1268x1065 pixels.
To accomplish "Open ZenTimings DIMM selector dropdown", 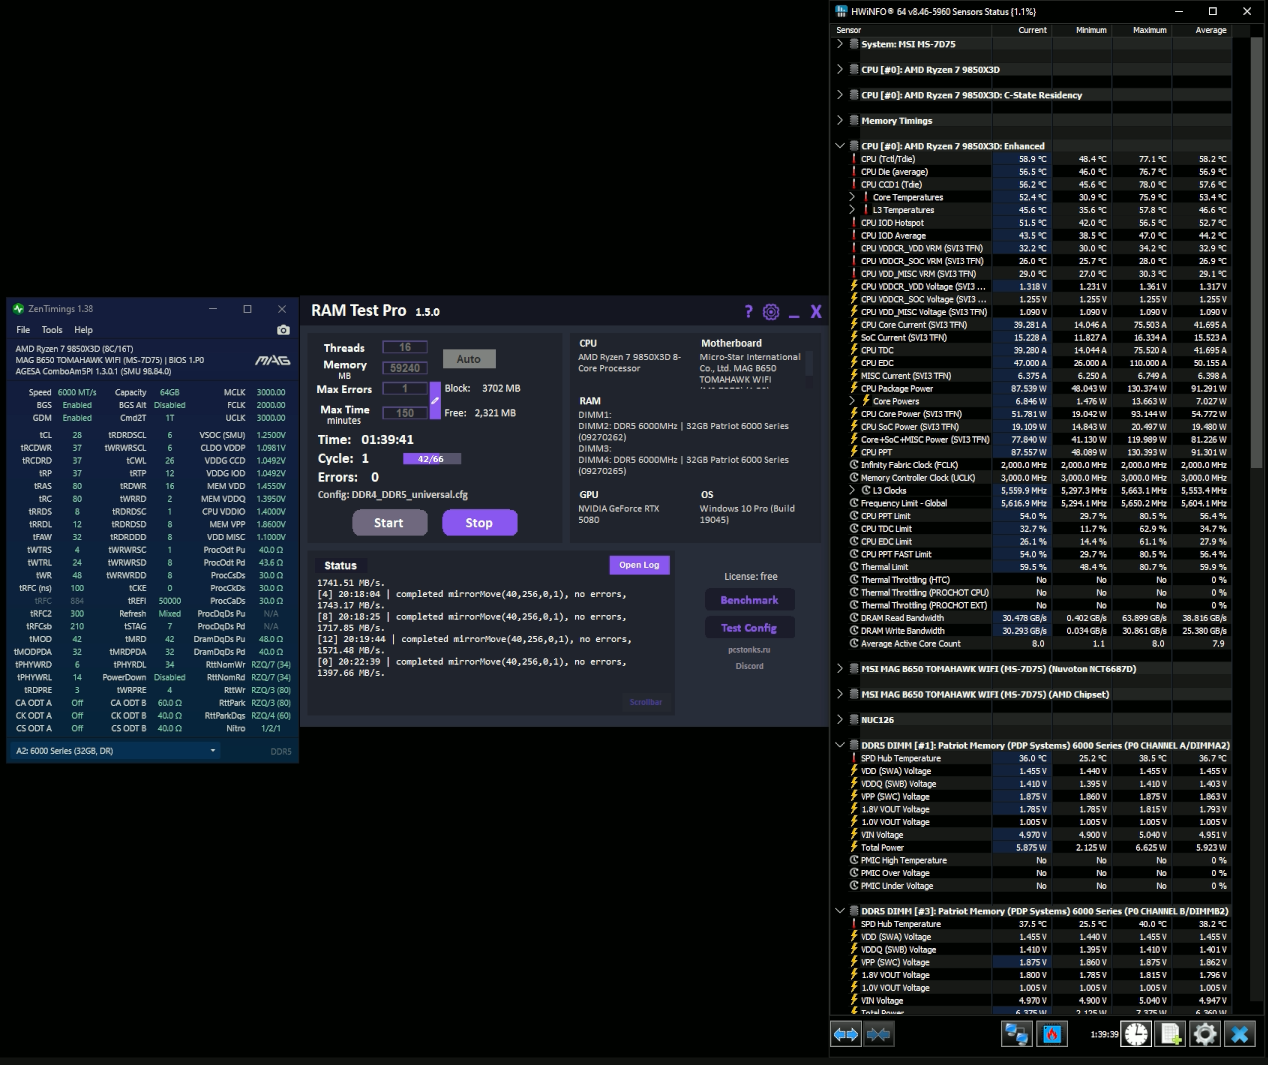I will [116, 751].
